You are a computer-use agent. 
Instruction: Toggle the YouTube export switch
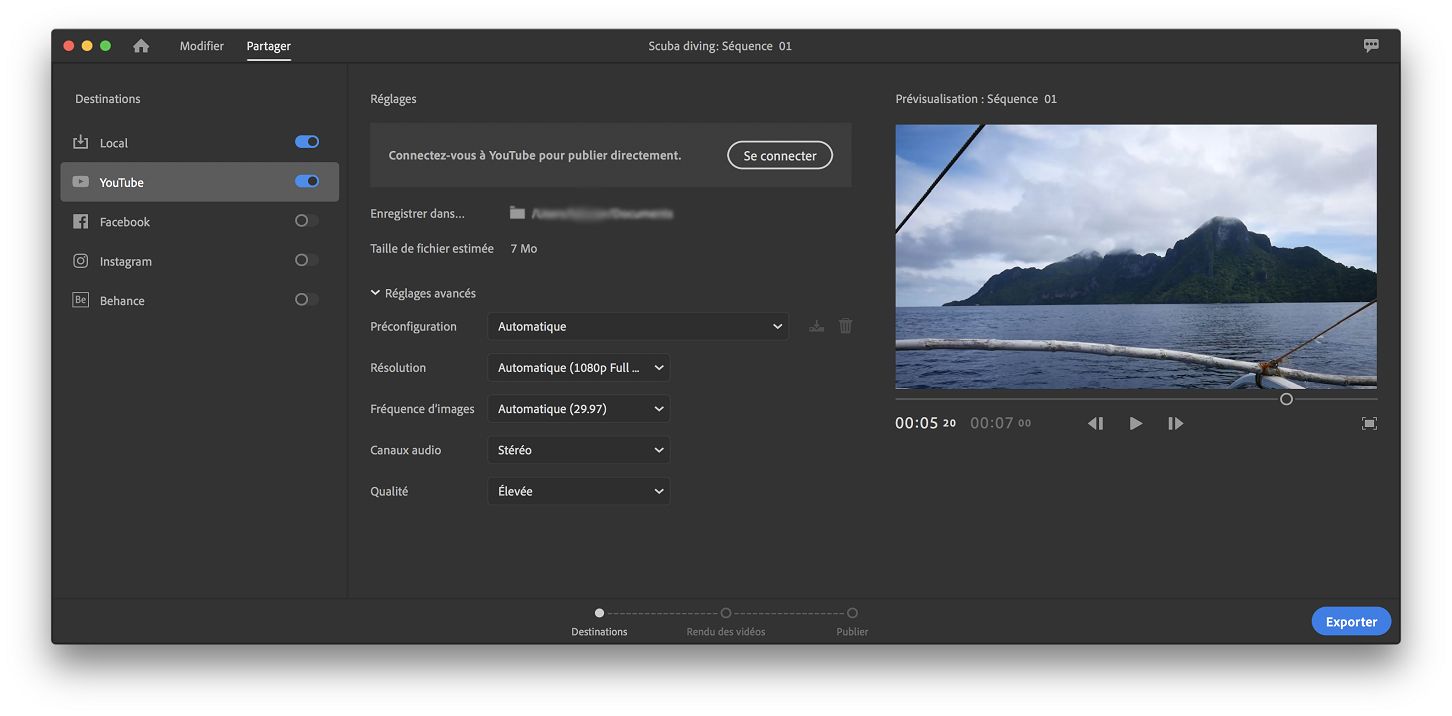[306, 181]
